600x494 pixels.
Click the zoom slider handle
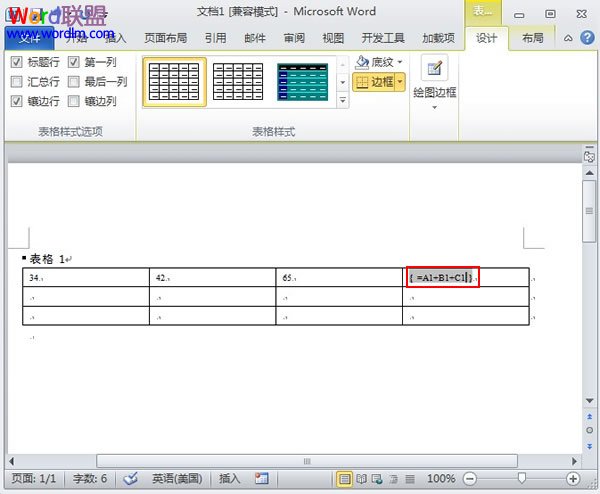tap(521, 478)
